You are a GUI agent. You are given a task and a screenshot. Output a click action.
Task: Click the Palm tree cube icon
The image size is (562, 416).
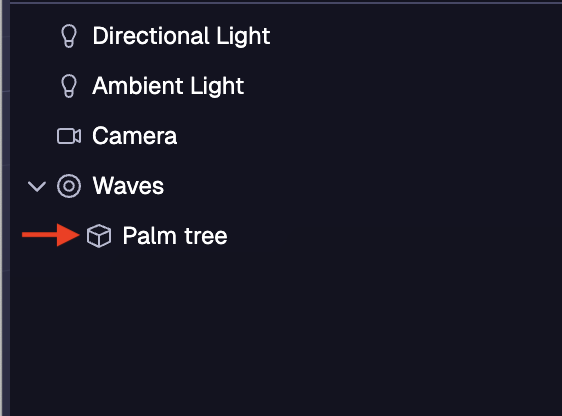point(99,236)
